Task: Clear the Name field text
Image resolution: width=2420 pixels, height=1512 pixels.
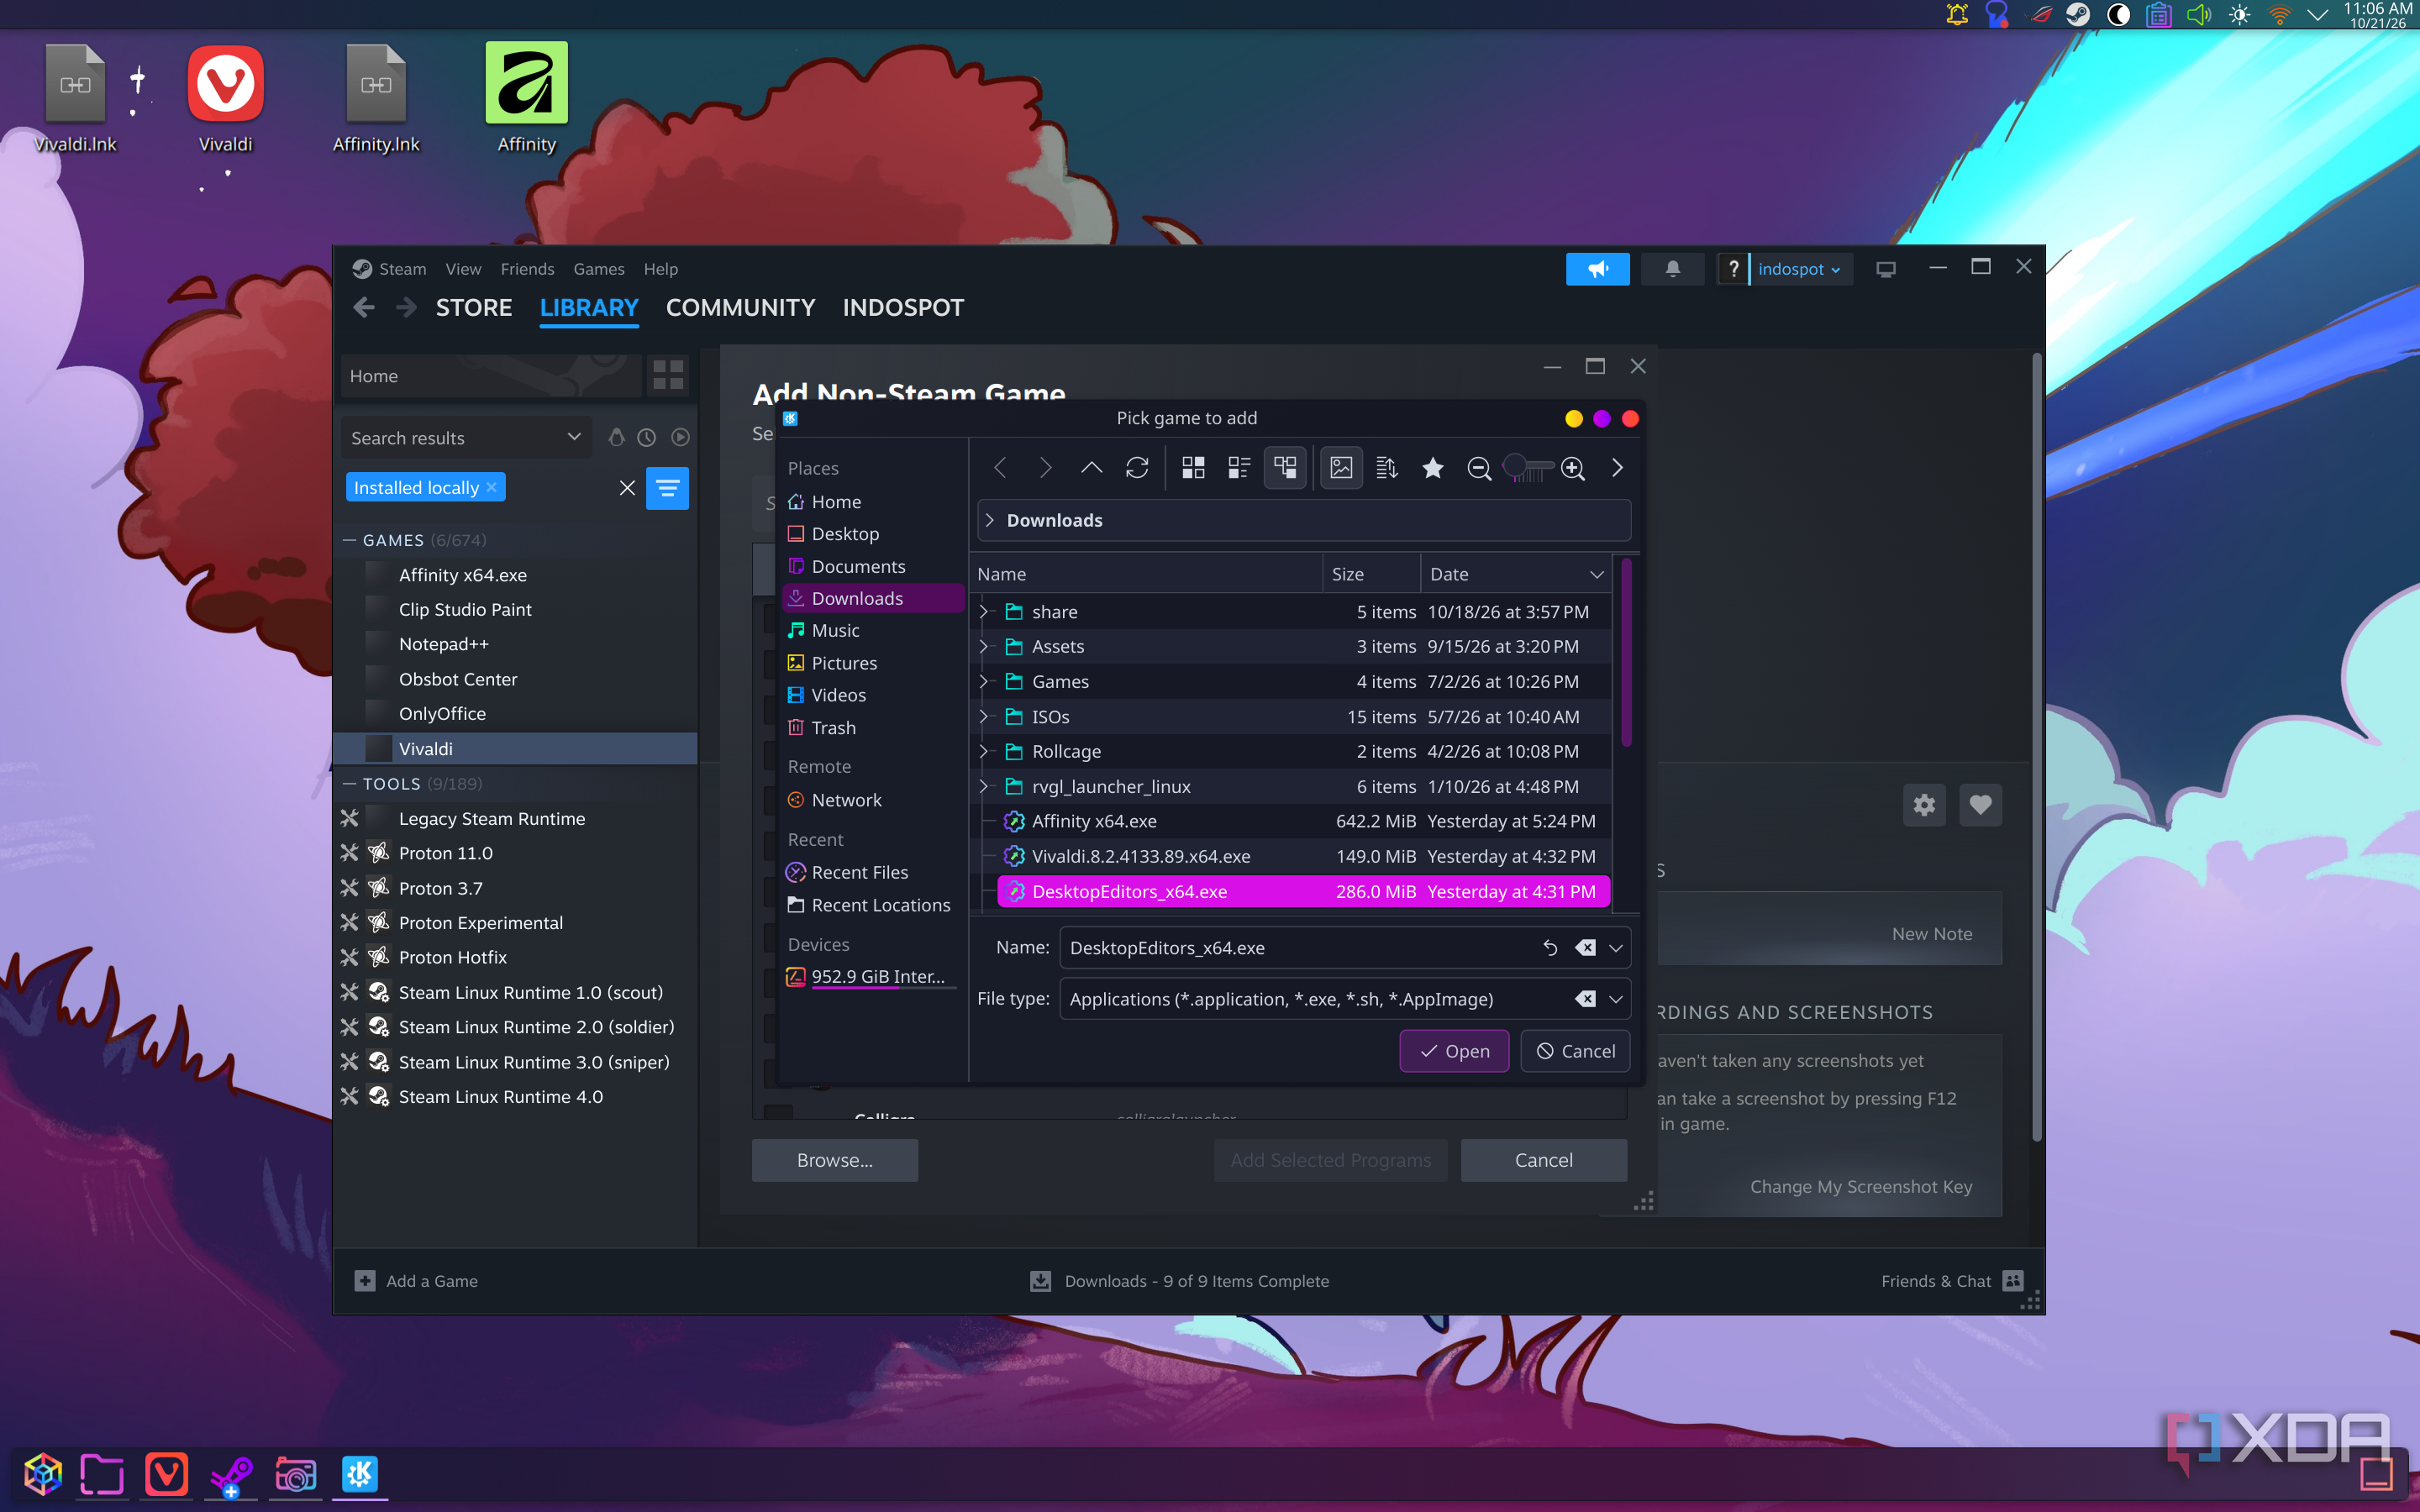Action: [x=1585, y=947]
